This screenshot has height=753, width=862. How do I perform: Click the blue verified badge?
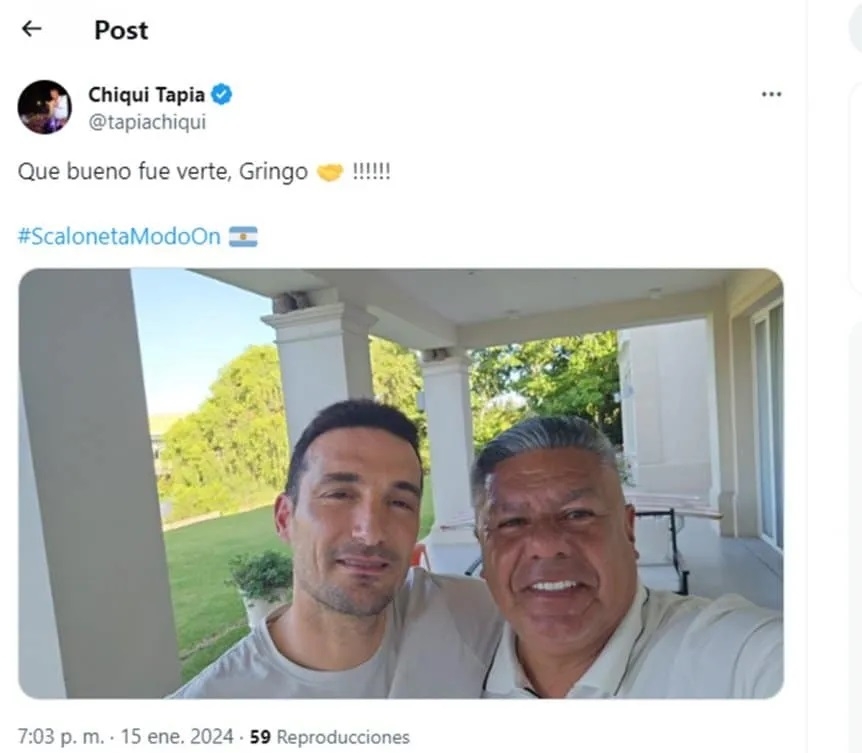[222, 95]
